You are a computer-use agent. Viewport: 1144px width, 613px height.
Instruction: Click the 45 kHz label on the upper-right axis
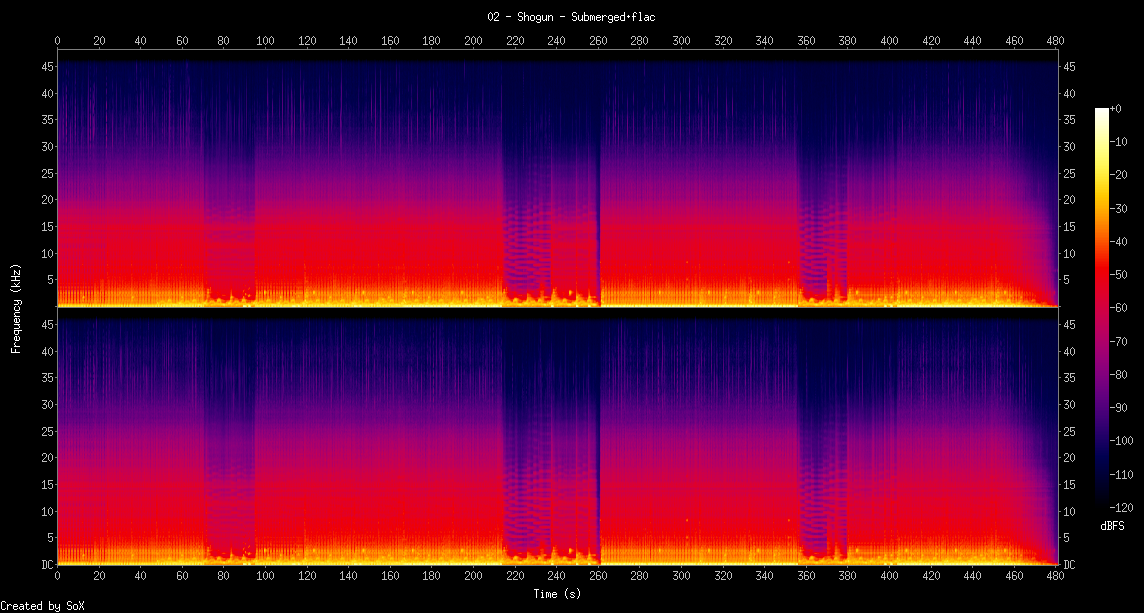1069,67
